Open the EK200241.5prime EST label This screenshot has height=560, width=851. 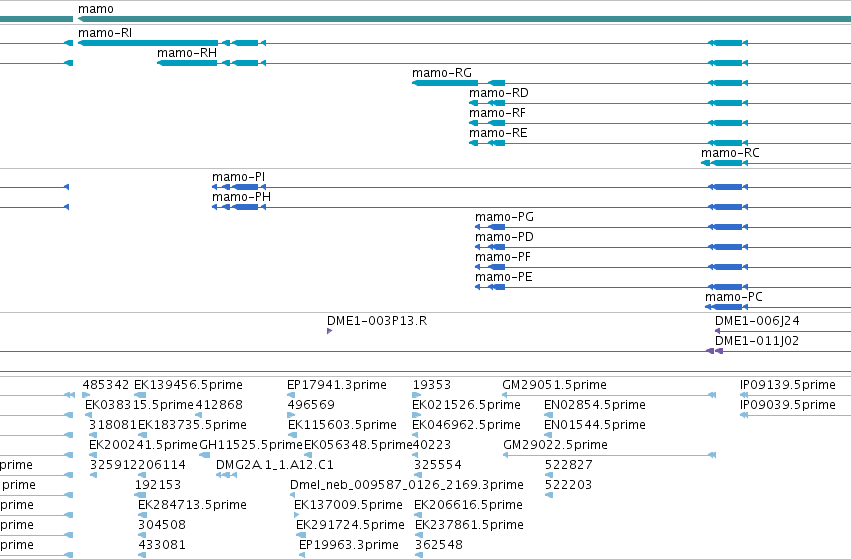coord(143,446)
